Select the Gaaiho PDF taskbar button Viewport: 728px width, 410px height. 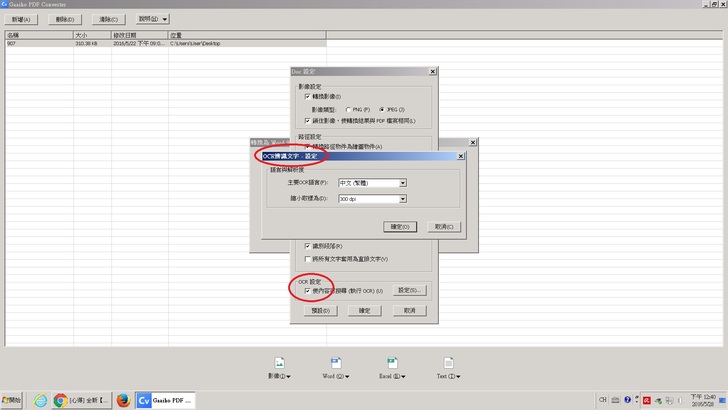(x=165, y=400)
